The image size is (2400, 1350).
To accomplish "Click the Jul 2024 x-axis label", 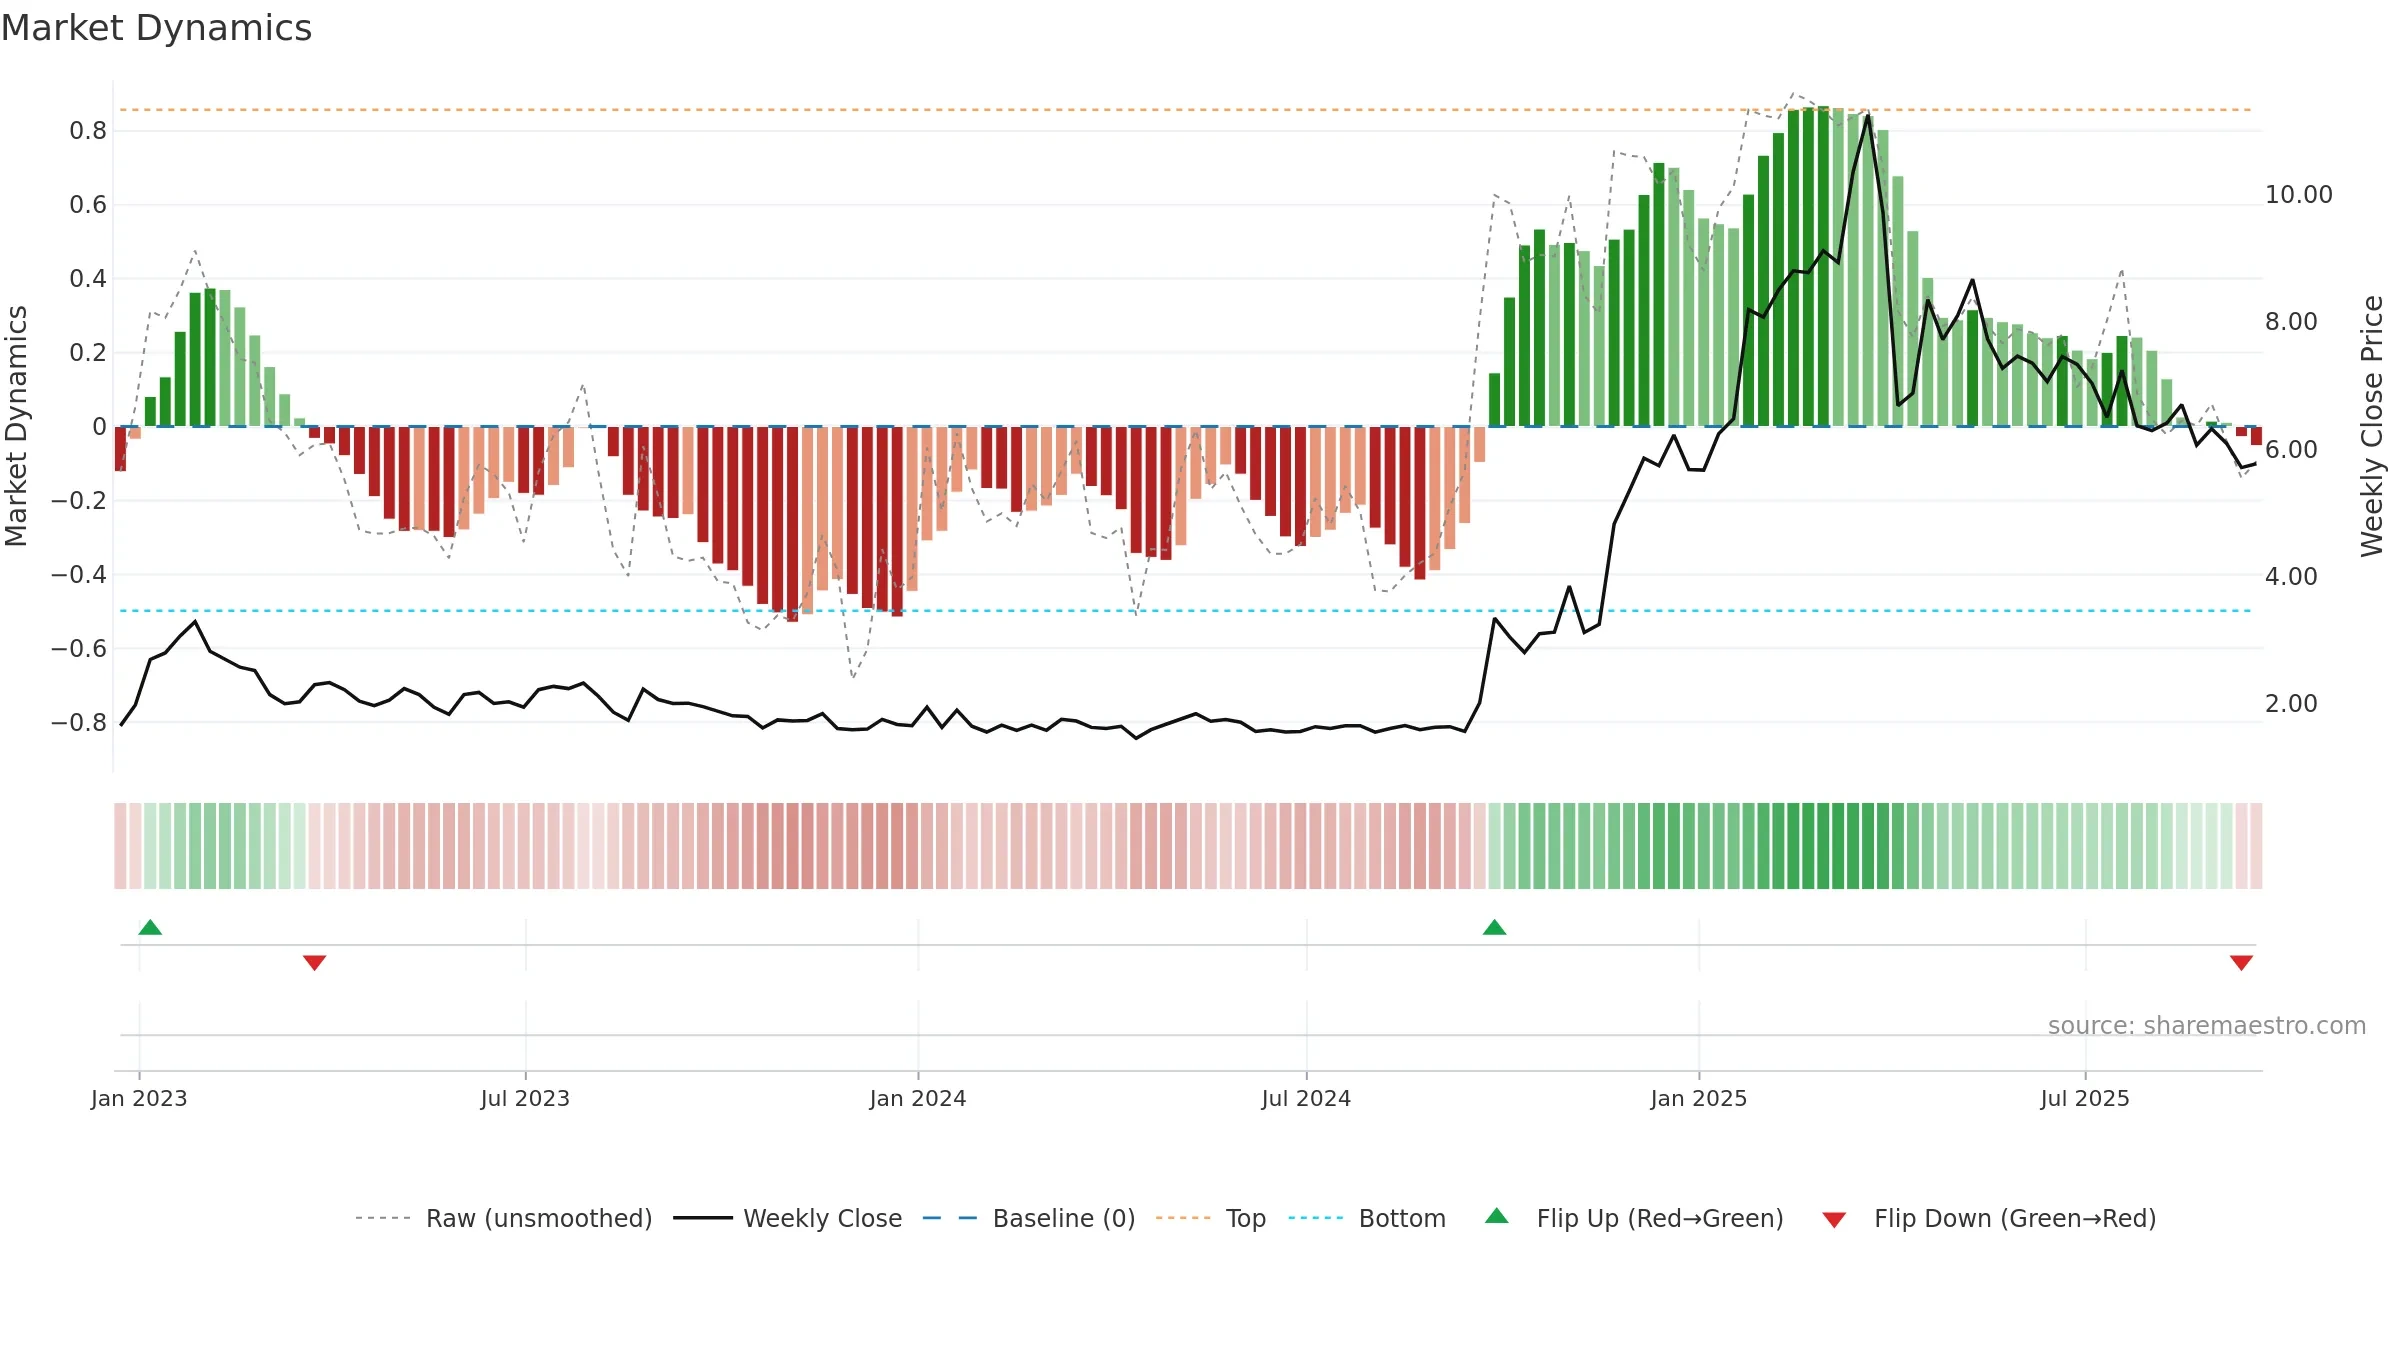I will click(x=1306, y=1098).
